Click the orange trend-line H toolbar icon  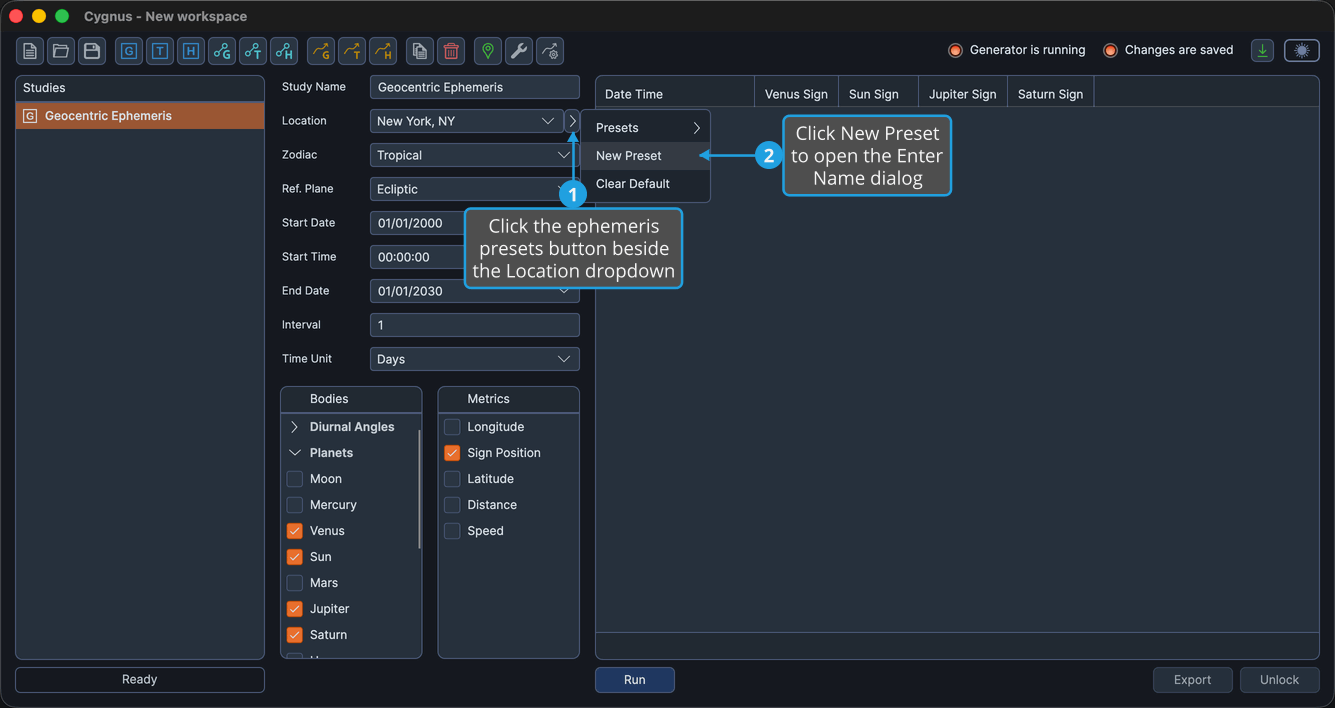(383, 51)
